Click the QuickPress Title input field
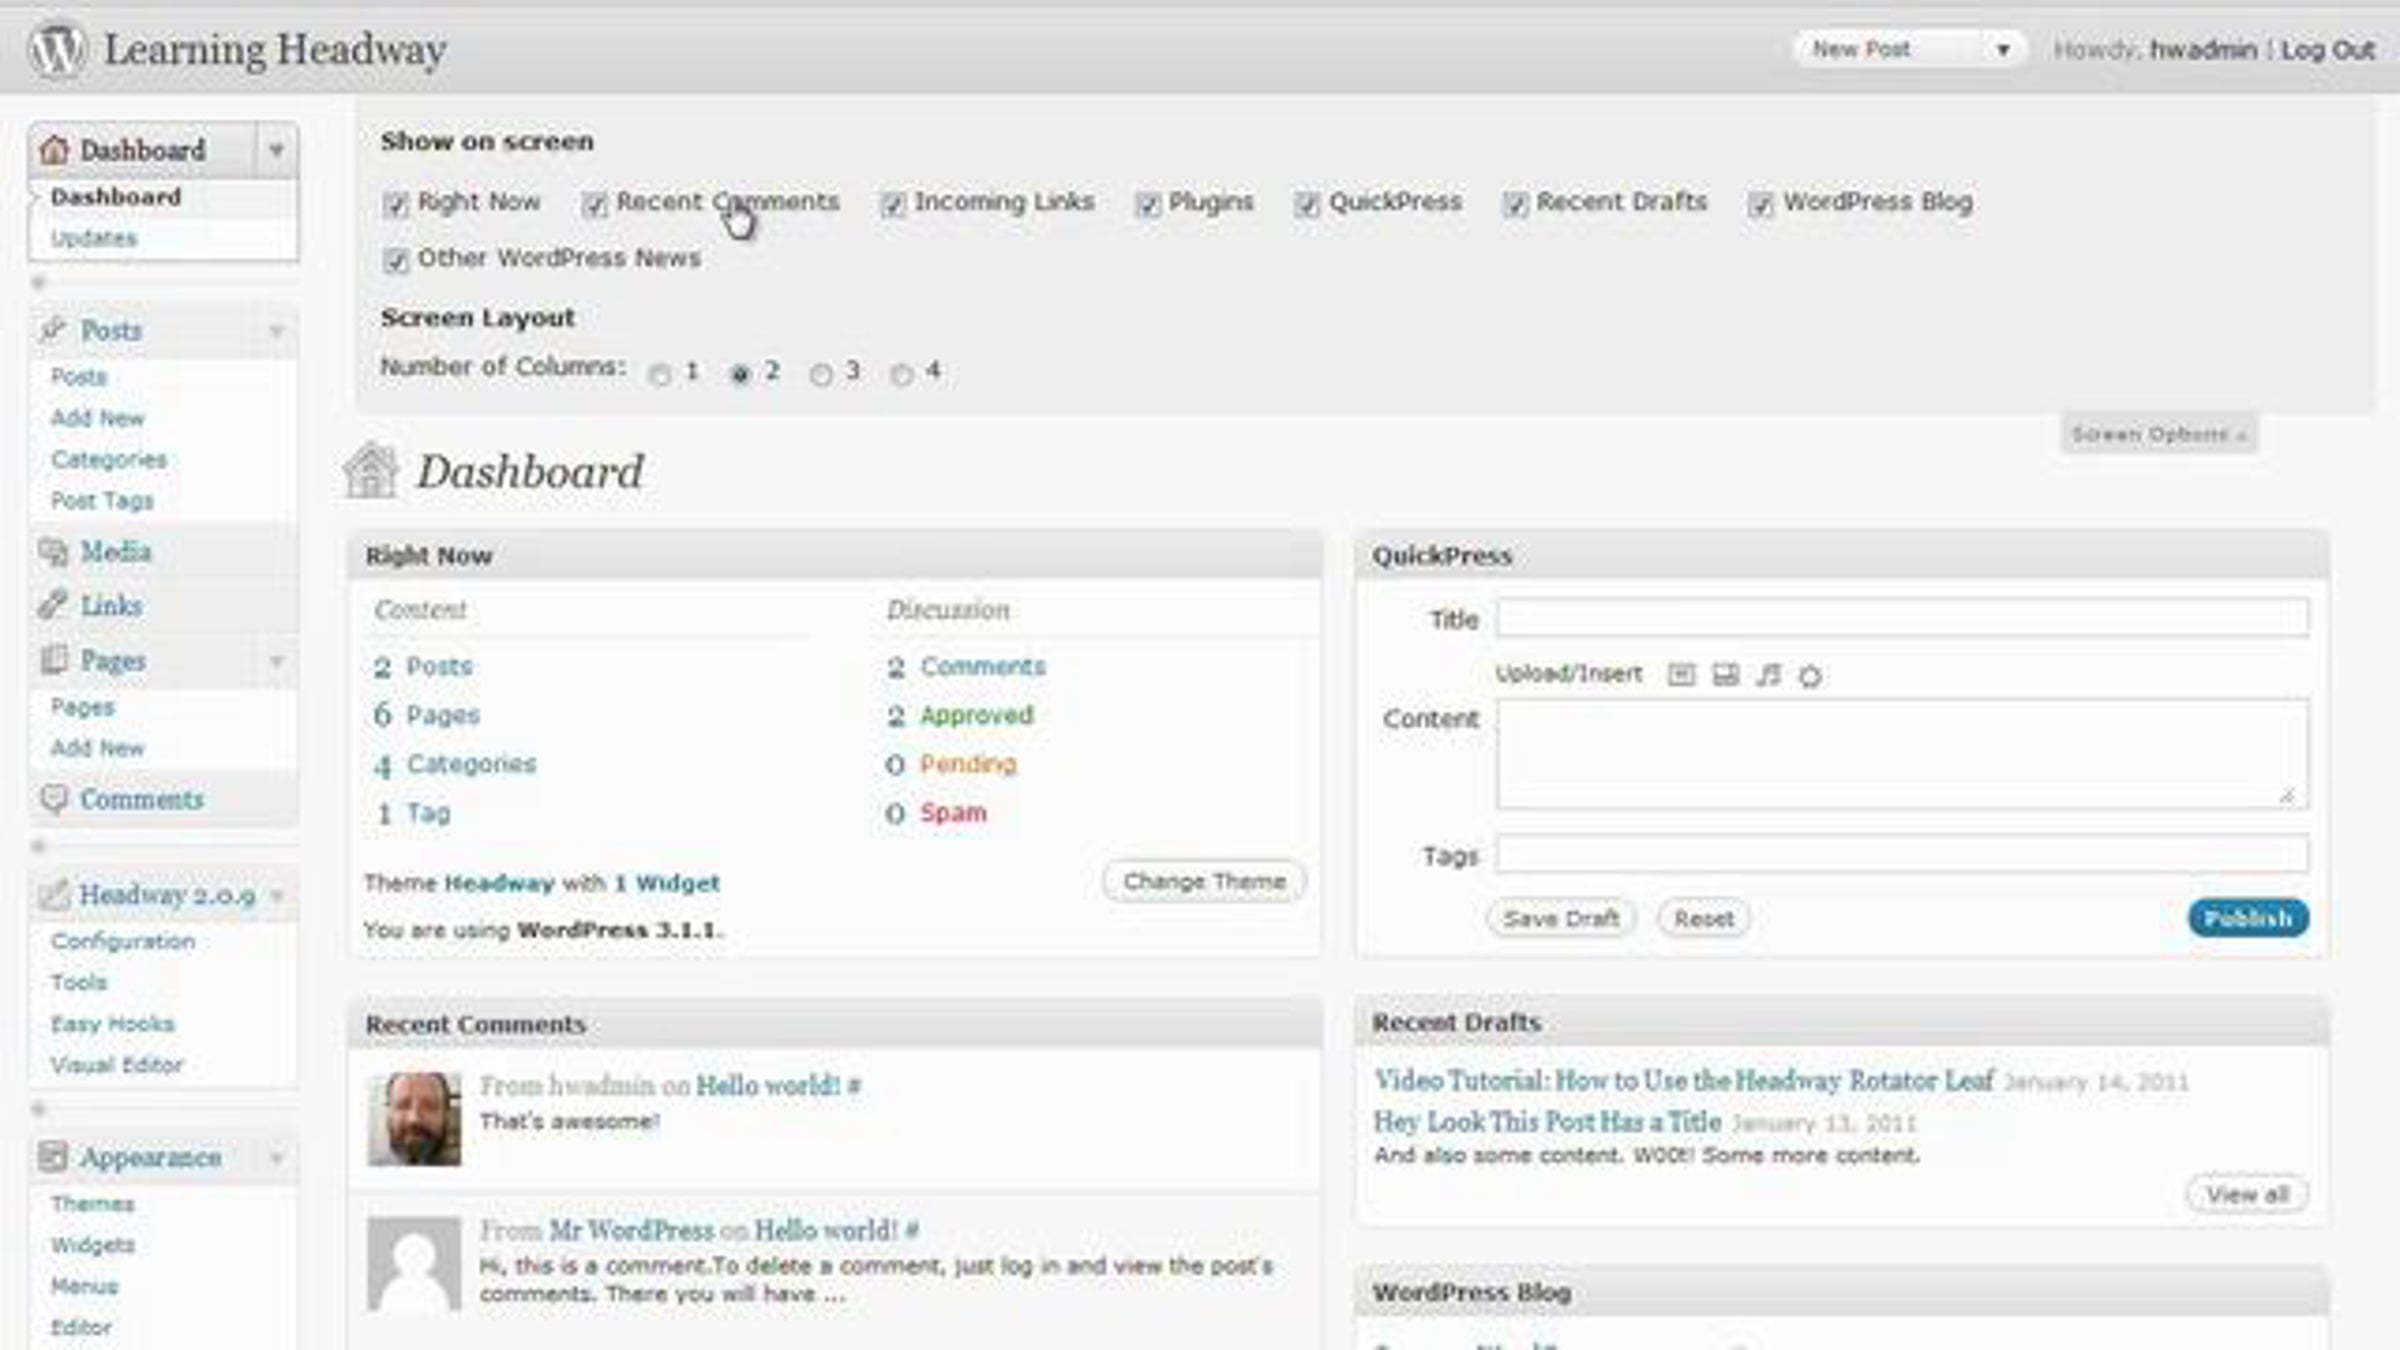Viewport: 2400px width, 1350px height. tap(1902, 618)
